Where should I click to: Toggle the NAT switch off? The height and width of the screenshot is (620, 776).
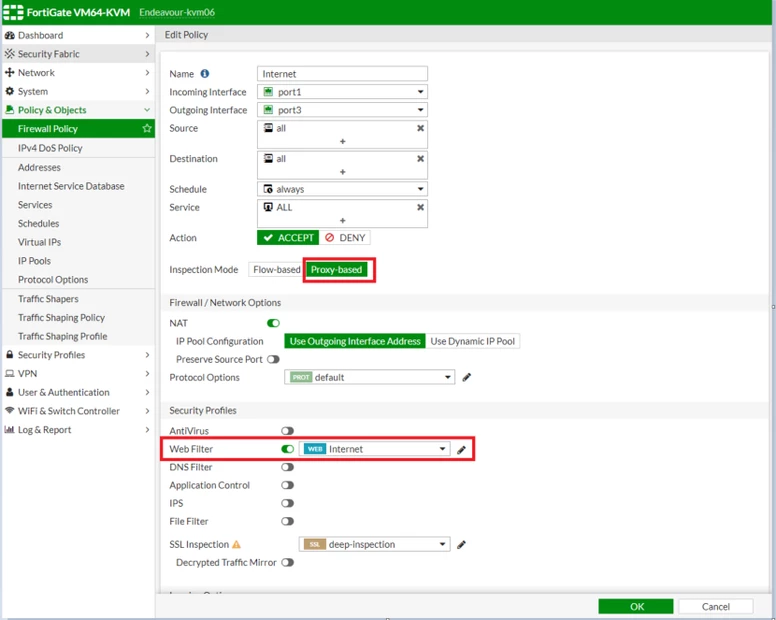click(273, 323)
